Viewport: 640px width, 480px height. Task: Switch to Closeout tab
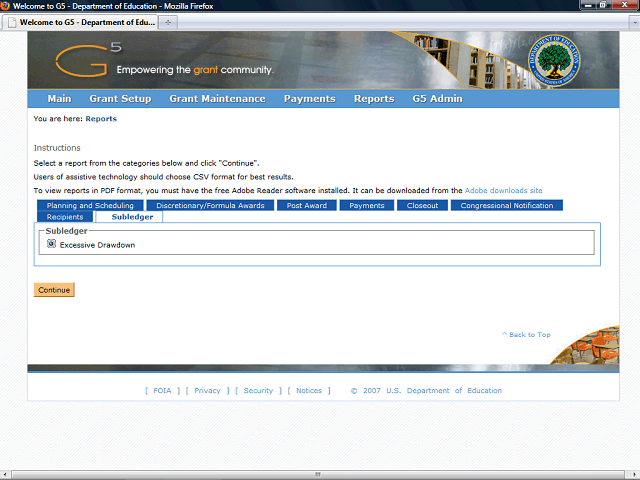tap(422, 205)
